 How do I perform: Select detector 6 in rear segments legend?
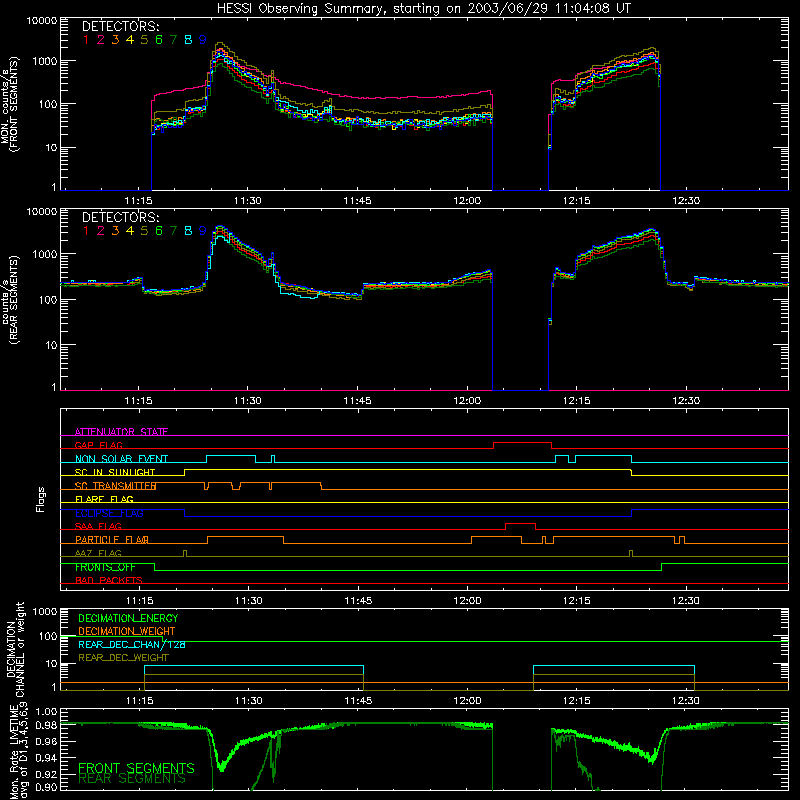159,231
